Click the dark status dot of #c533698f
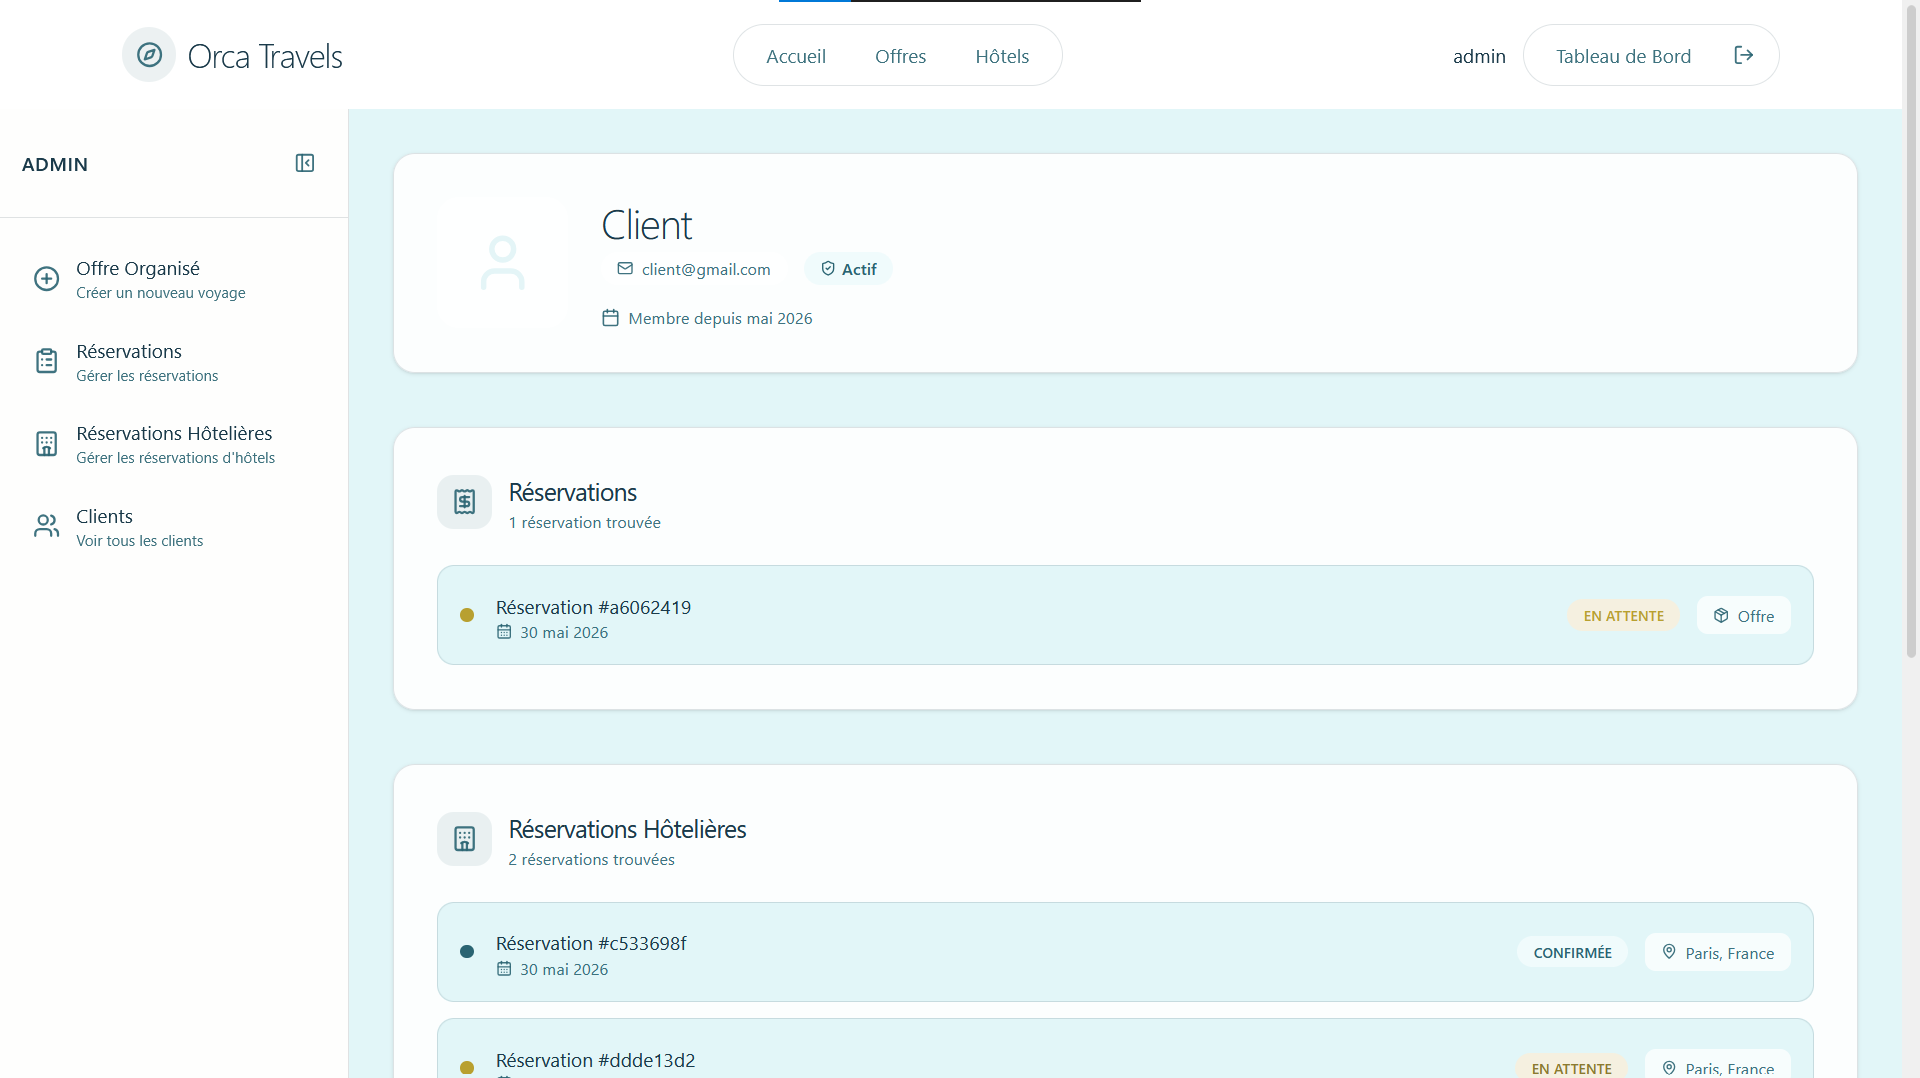 pyautogui.click(x=467, y=952)
